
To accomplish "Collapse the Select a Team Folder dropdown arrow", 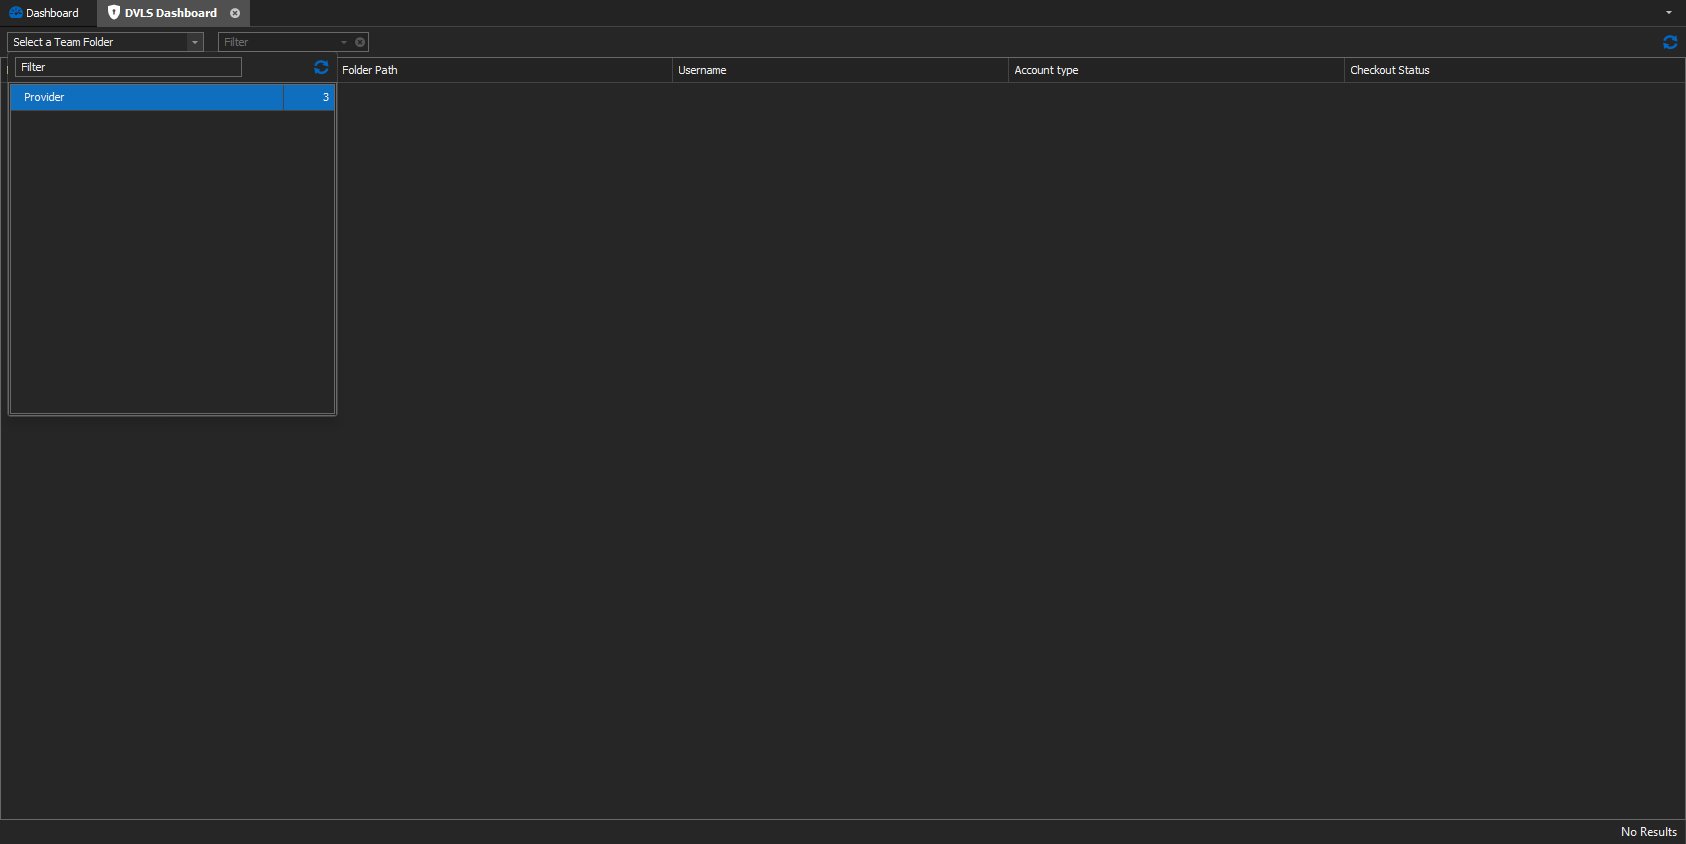I will (x=195, y=42).
